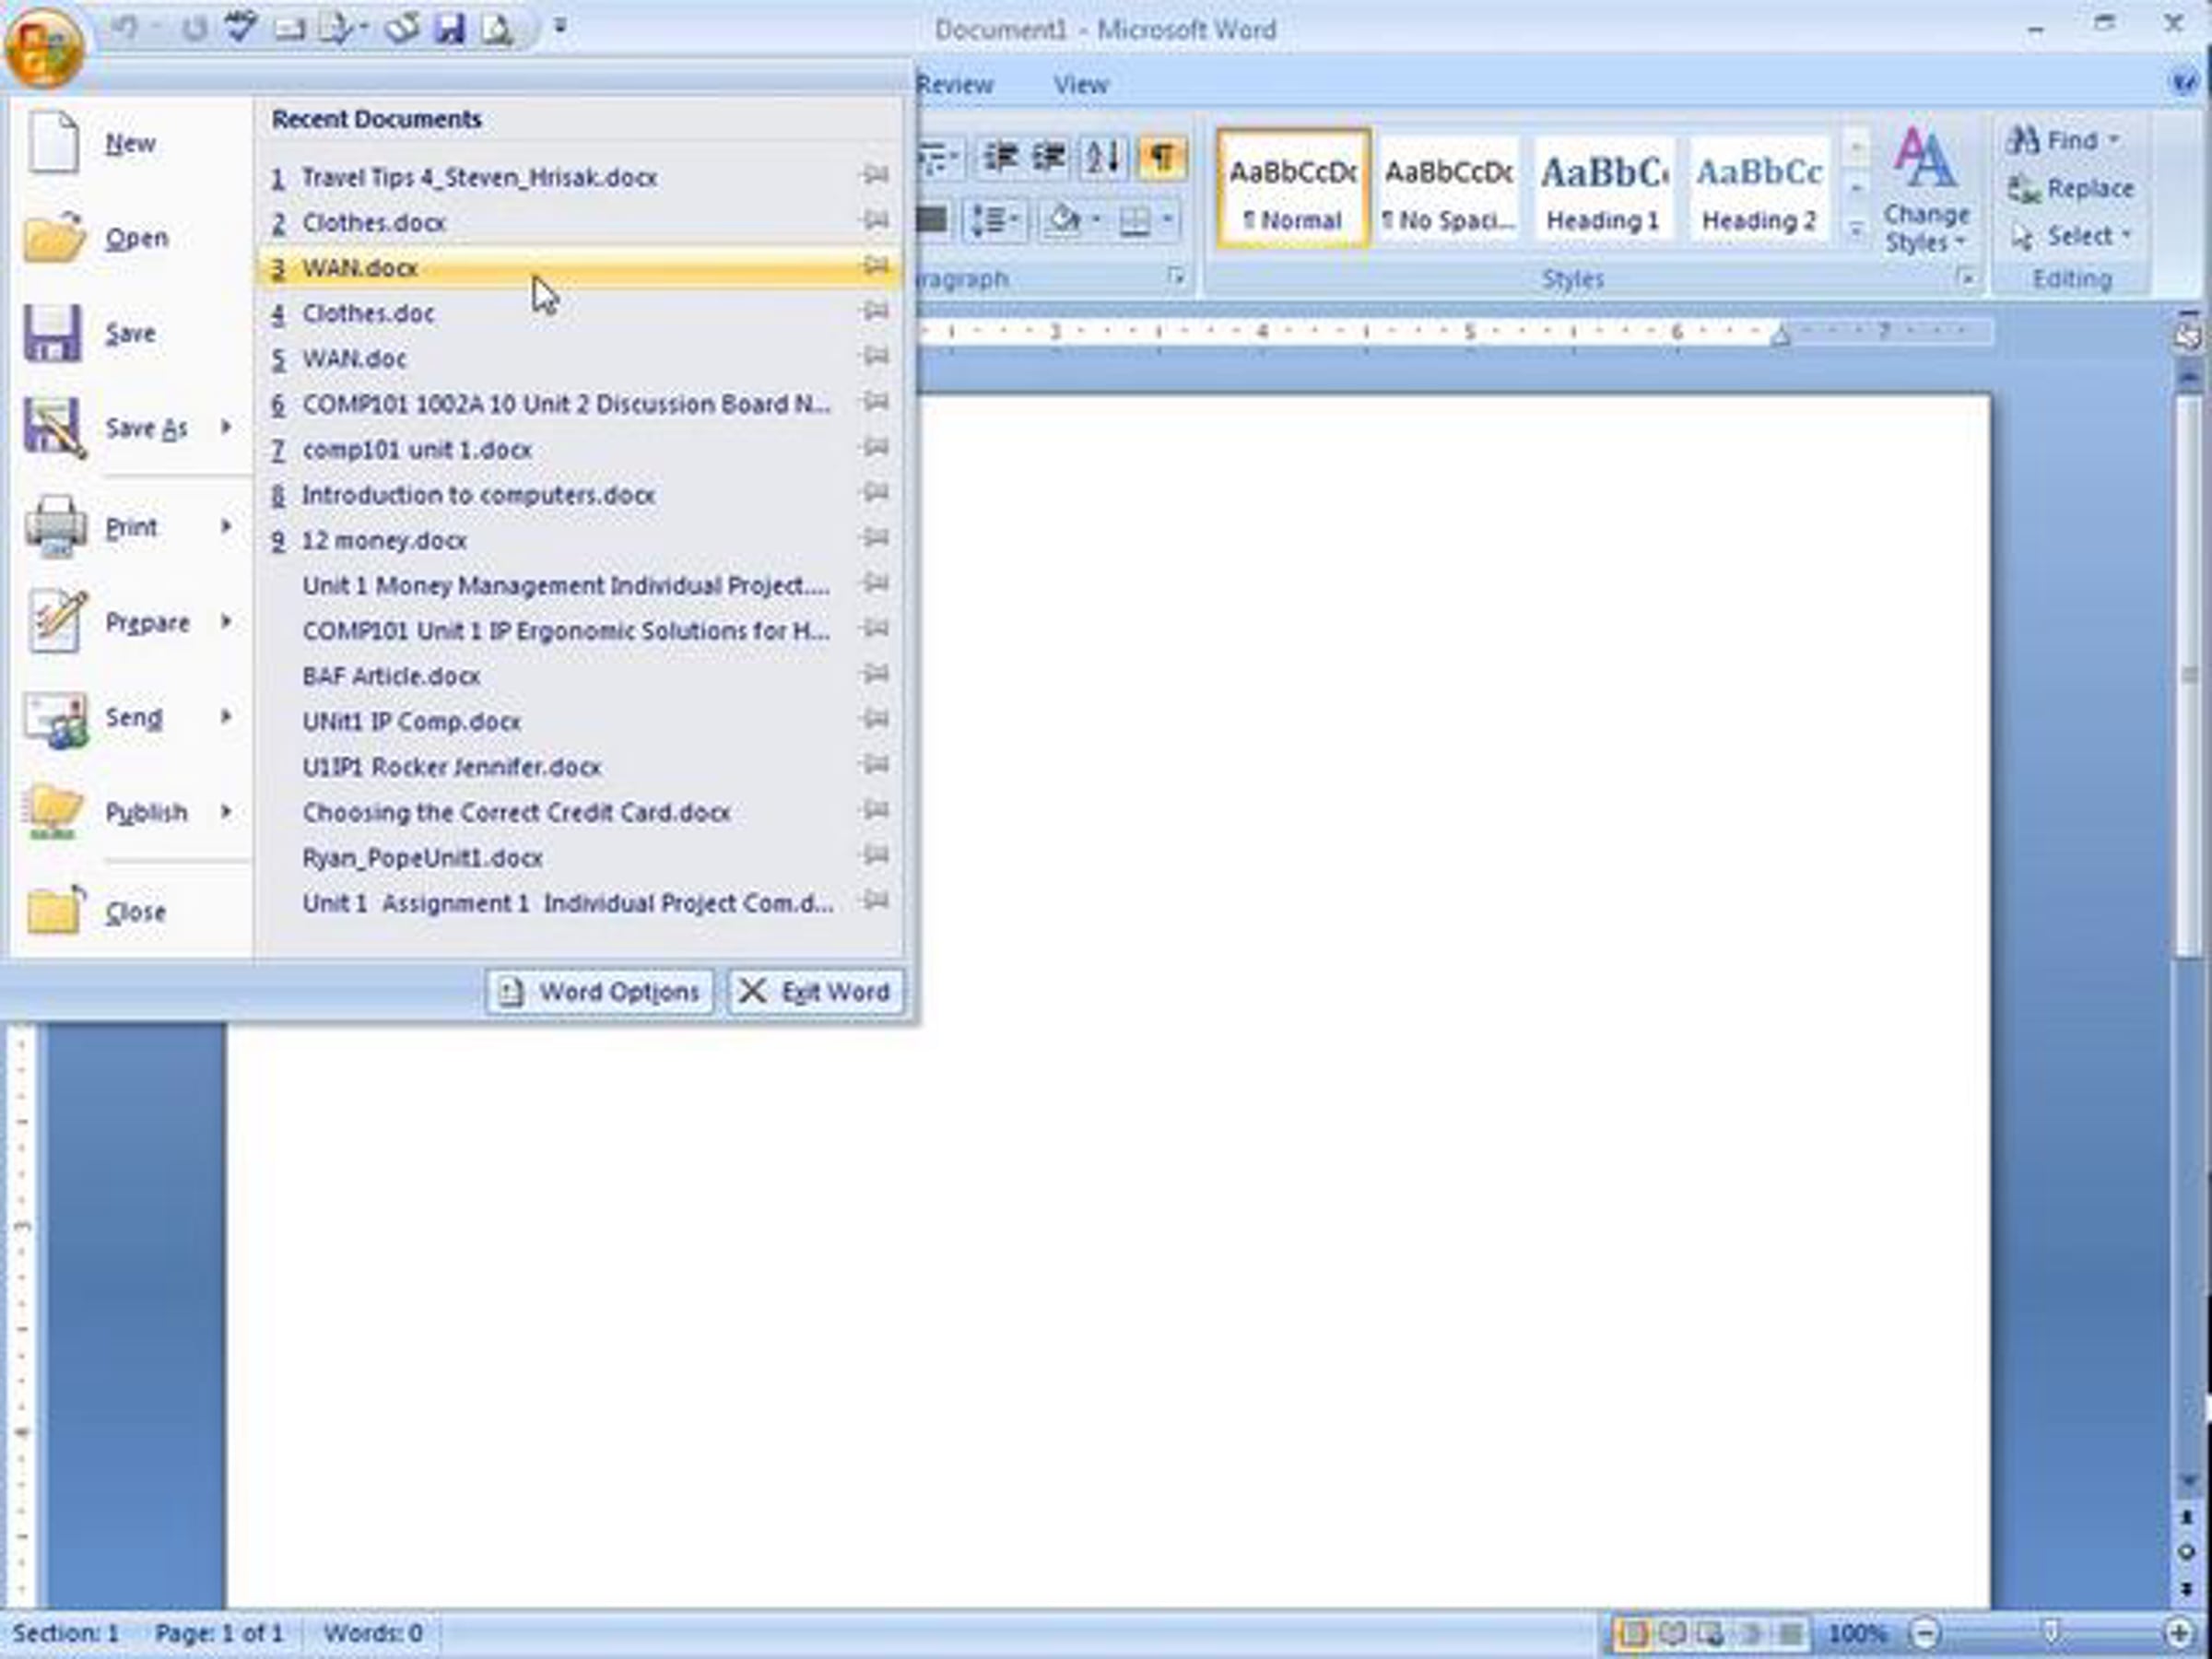Toggle Show/Hide paragraph marks button
The height and width of the screenshot is (1659, 2212).
pyautogui.click(x=1160, y=158)
